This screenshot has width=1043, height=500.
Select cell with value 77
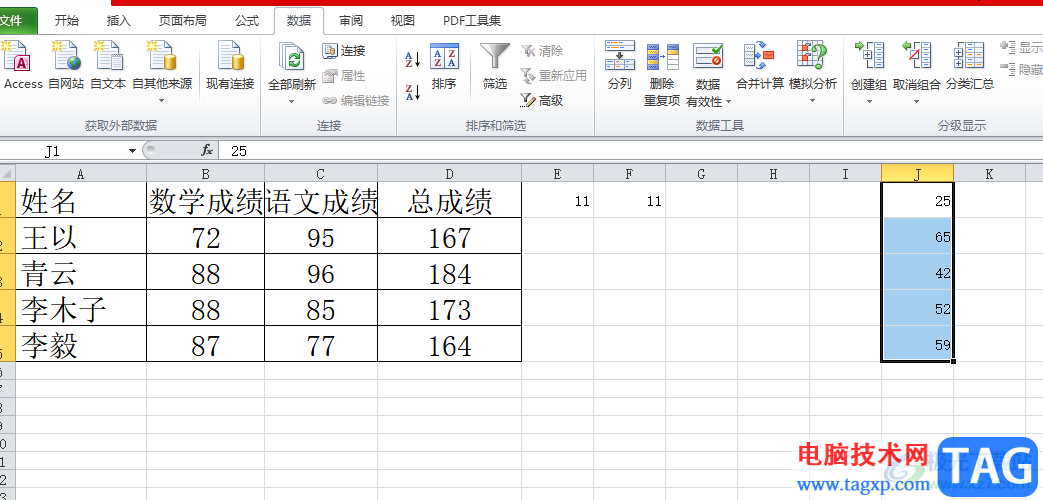pyautogui.click(x=321, y=344)
